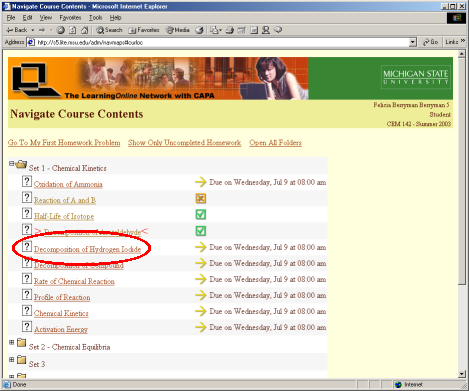
Task: Open the Help menu
Action: pos(115,18)
